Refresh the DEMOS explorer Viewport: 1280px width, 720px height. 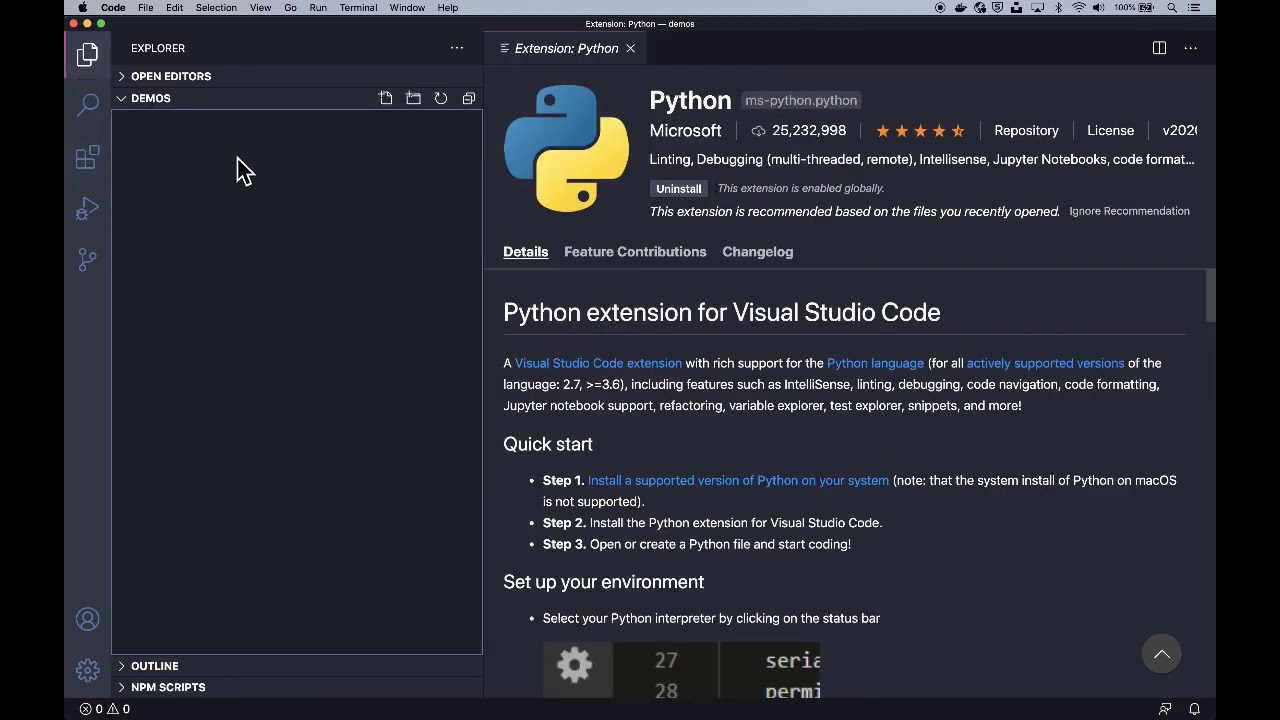click(441, 98)
